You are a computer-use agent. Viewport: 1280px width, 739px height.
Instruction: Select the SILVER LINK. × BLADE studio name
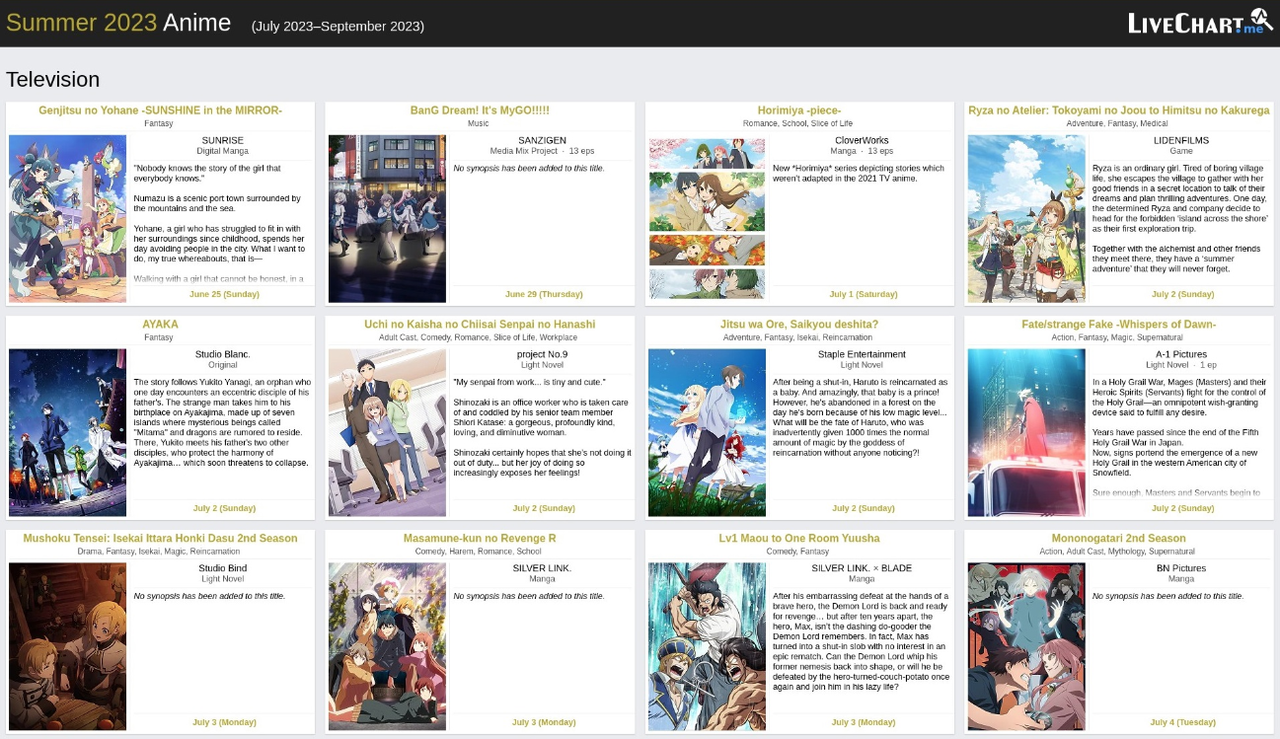pos(861,569)
